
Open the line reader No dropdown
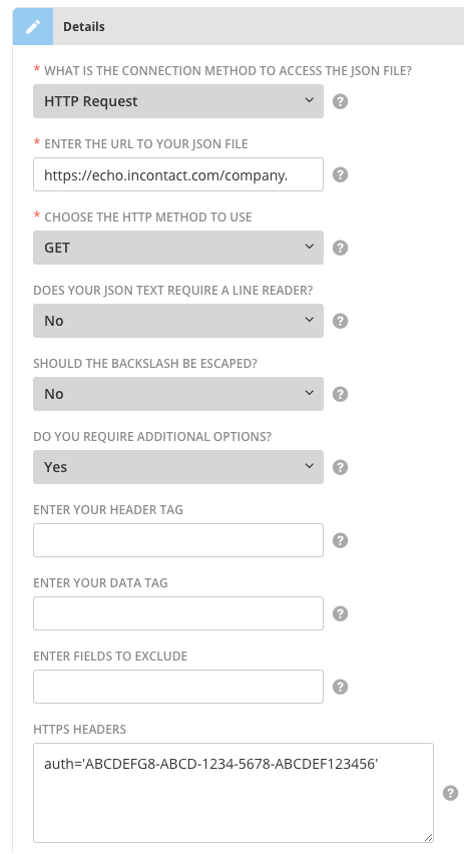tap(178, 320)
